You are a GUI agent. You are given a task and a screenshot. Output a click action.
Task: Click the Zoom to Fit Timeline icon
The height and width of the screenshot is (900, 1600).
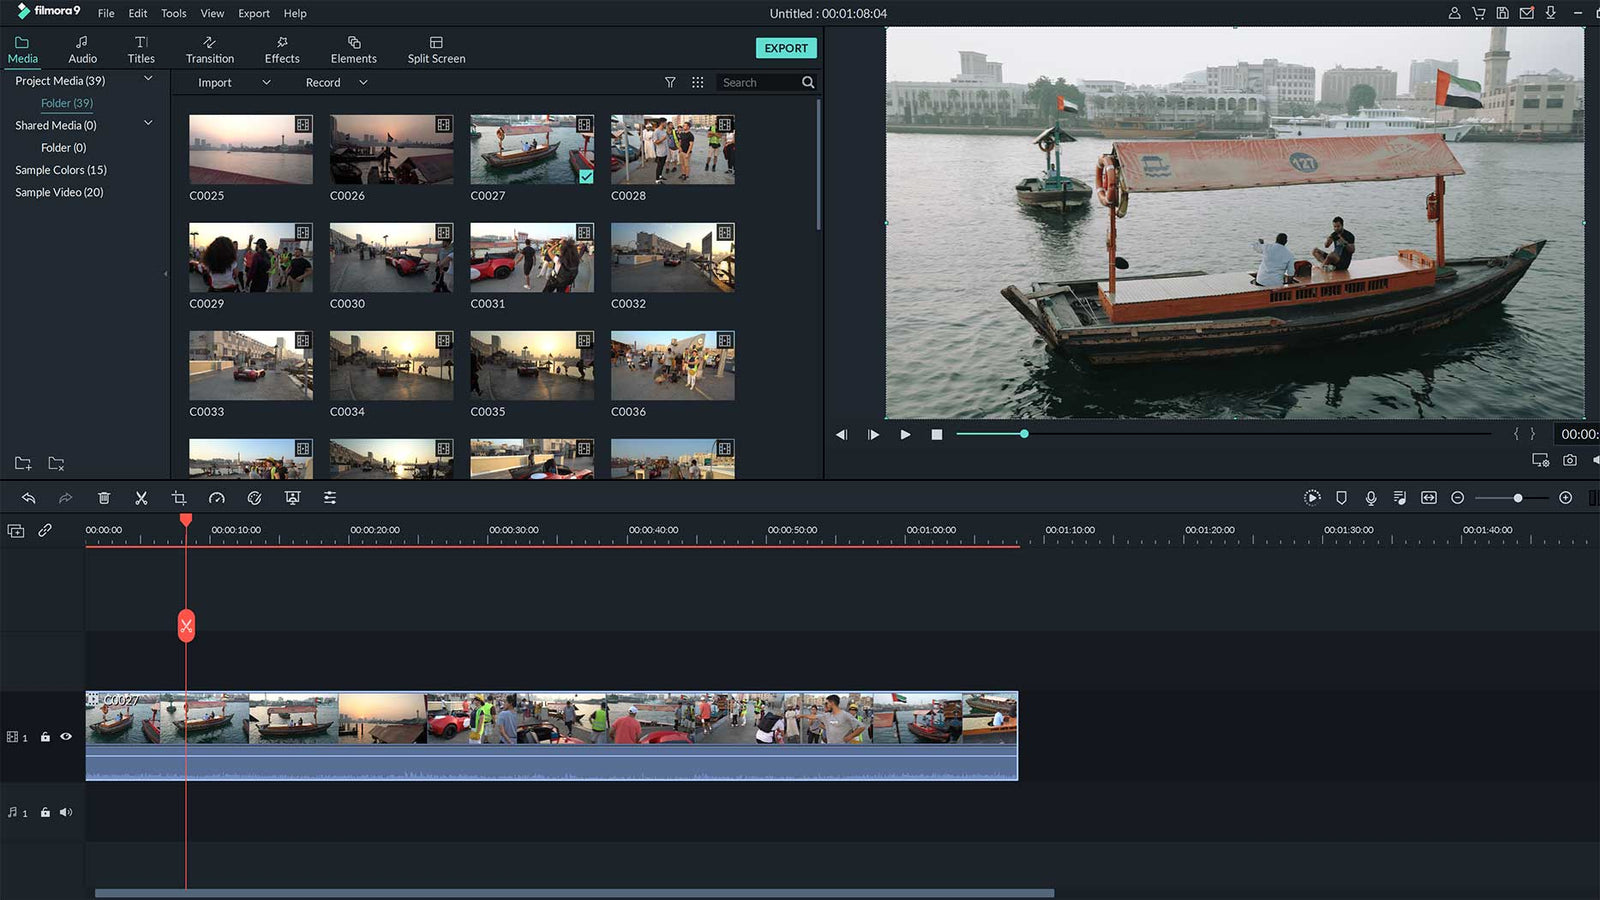pos(1428,498)
